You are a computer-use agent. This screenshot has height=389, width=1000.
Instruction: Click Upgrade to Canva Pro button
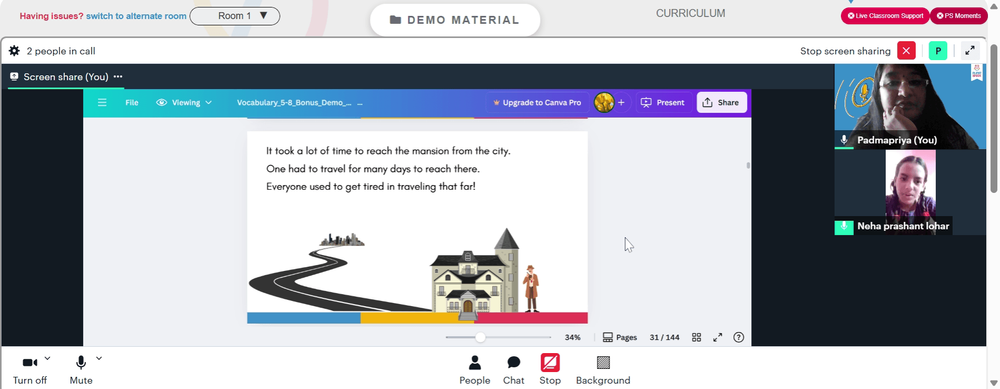pos(537,102)
